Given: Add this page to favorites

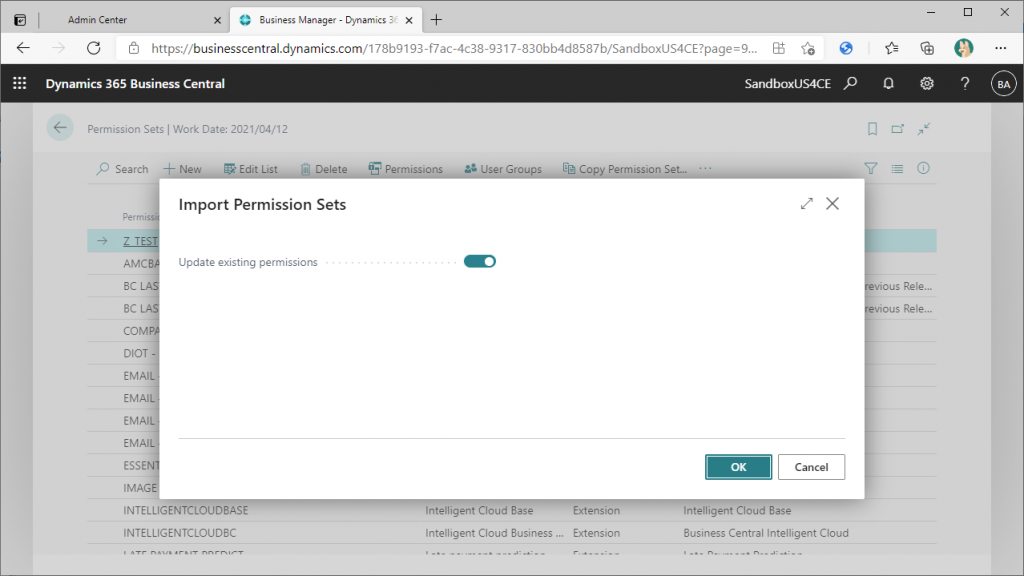Looking at the screenshot, I should pyautogui.click(x=808, y=48).
